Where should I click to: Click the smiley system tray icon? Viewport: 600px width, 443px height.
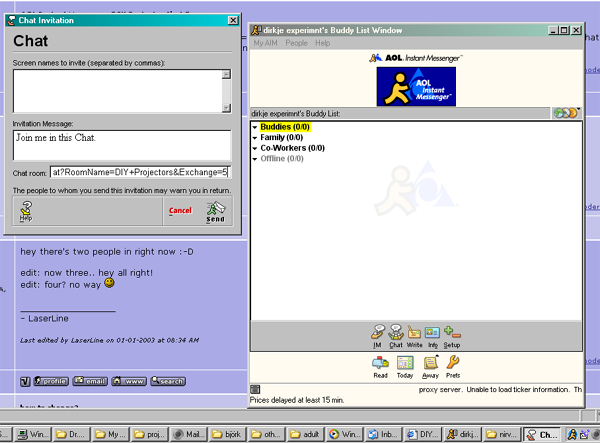(584, 434)
